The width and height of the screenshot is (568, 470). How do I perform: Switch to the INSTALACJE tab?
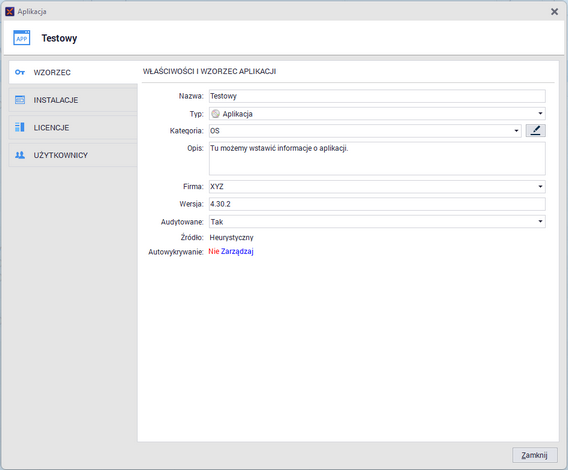pyautogui.click(x=73, y=100)
